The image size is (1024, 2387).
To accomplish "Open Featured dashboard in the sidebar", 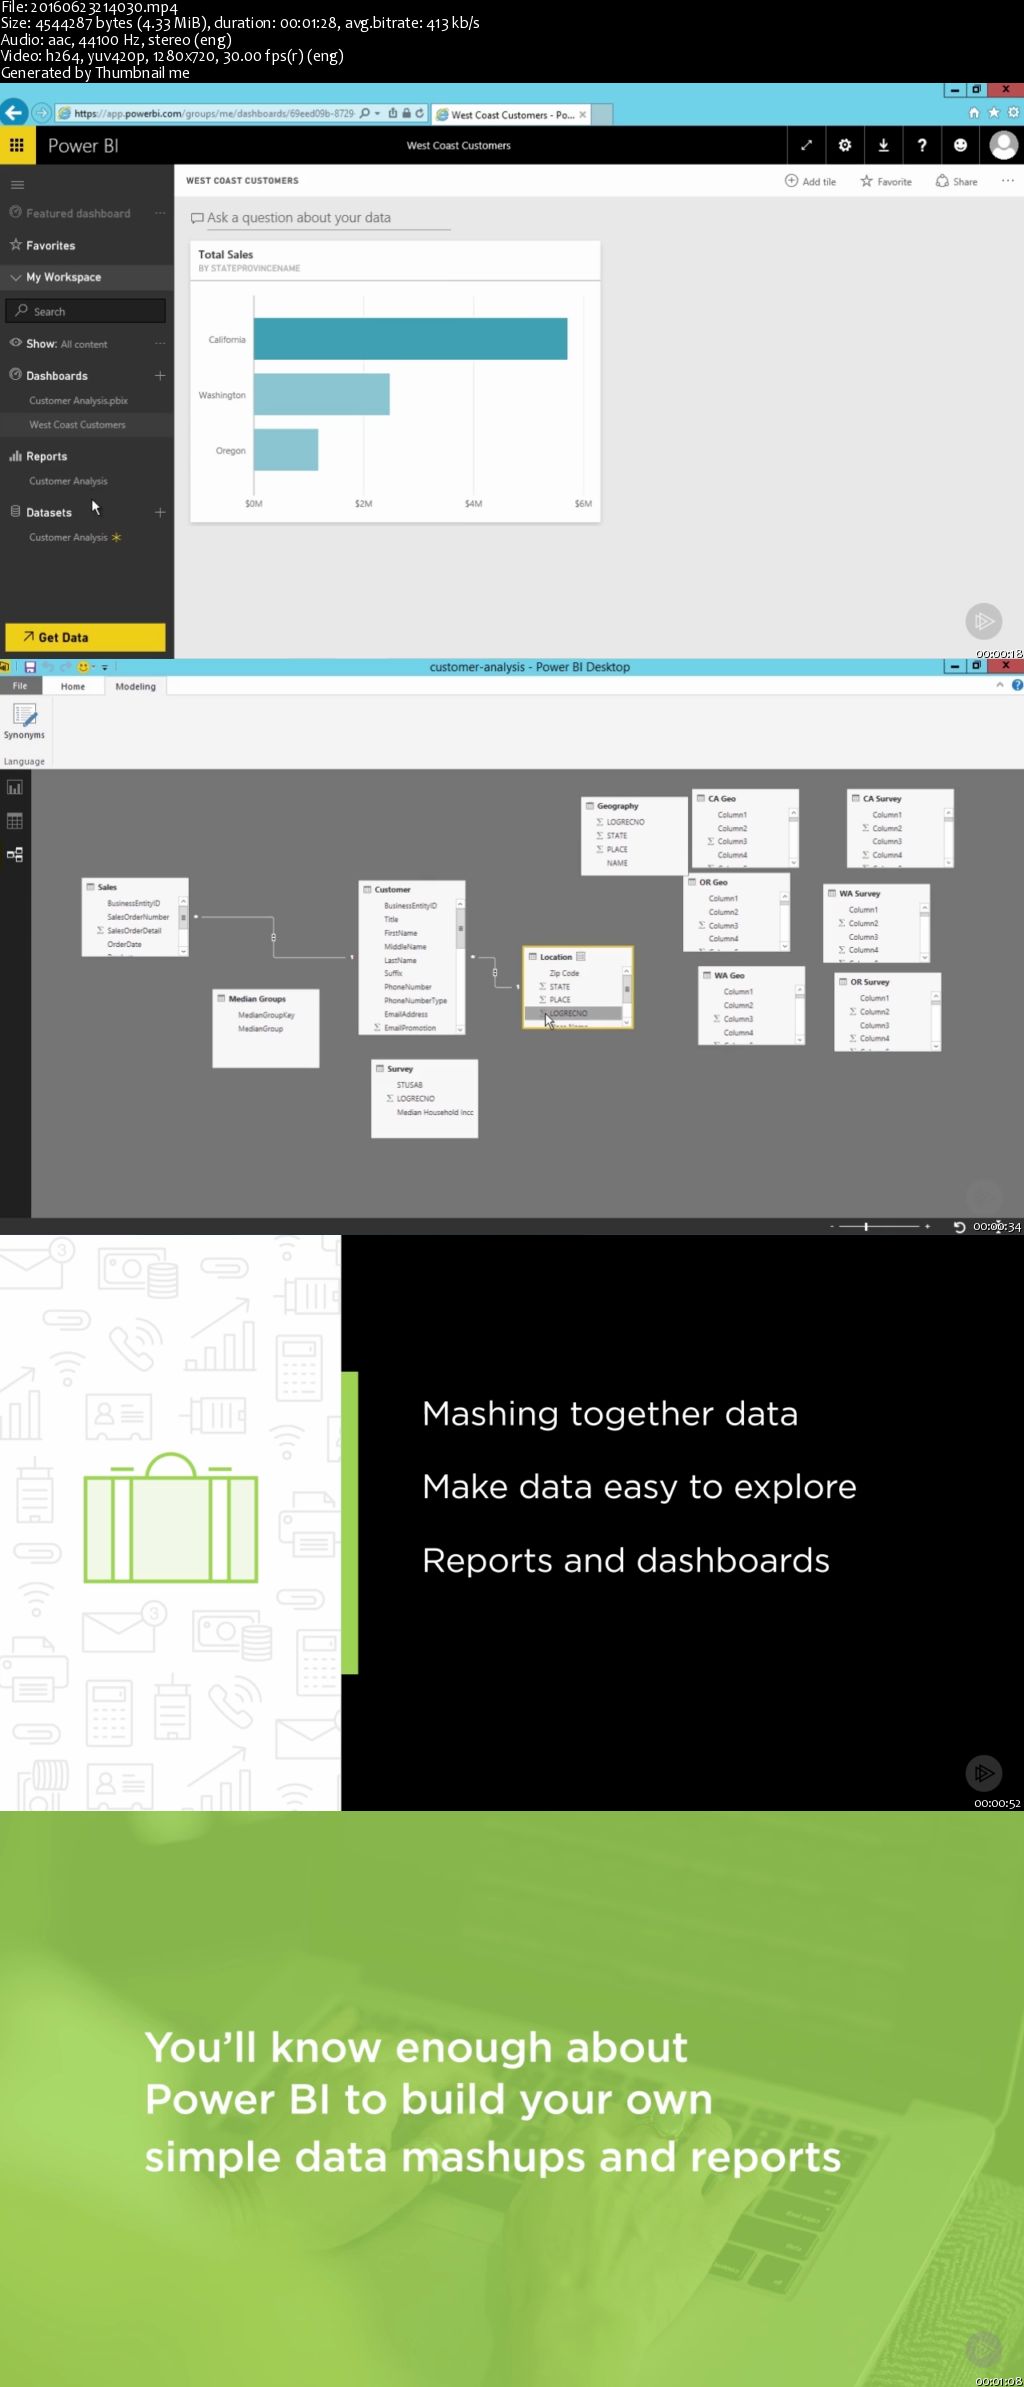I will point(70,213).
